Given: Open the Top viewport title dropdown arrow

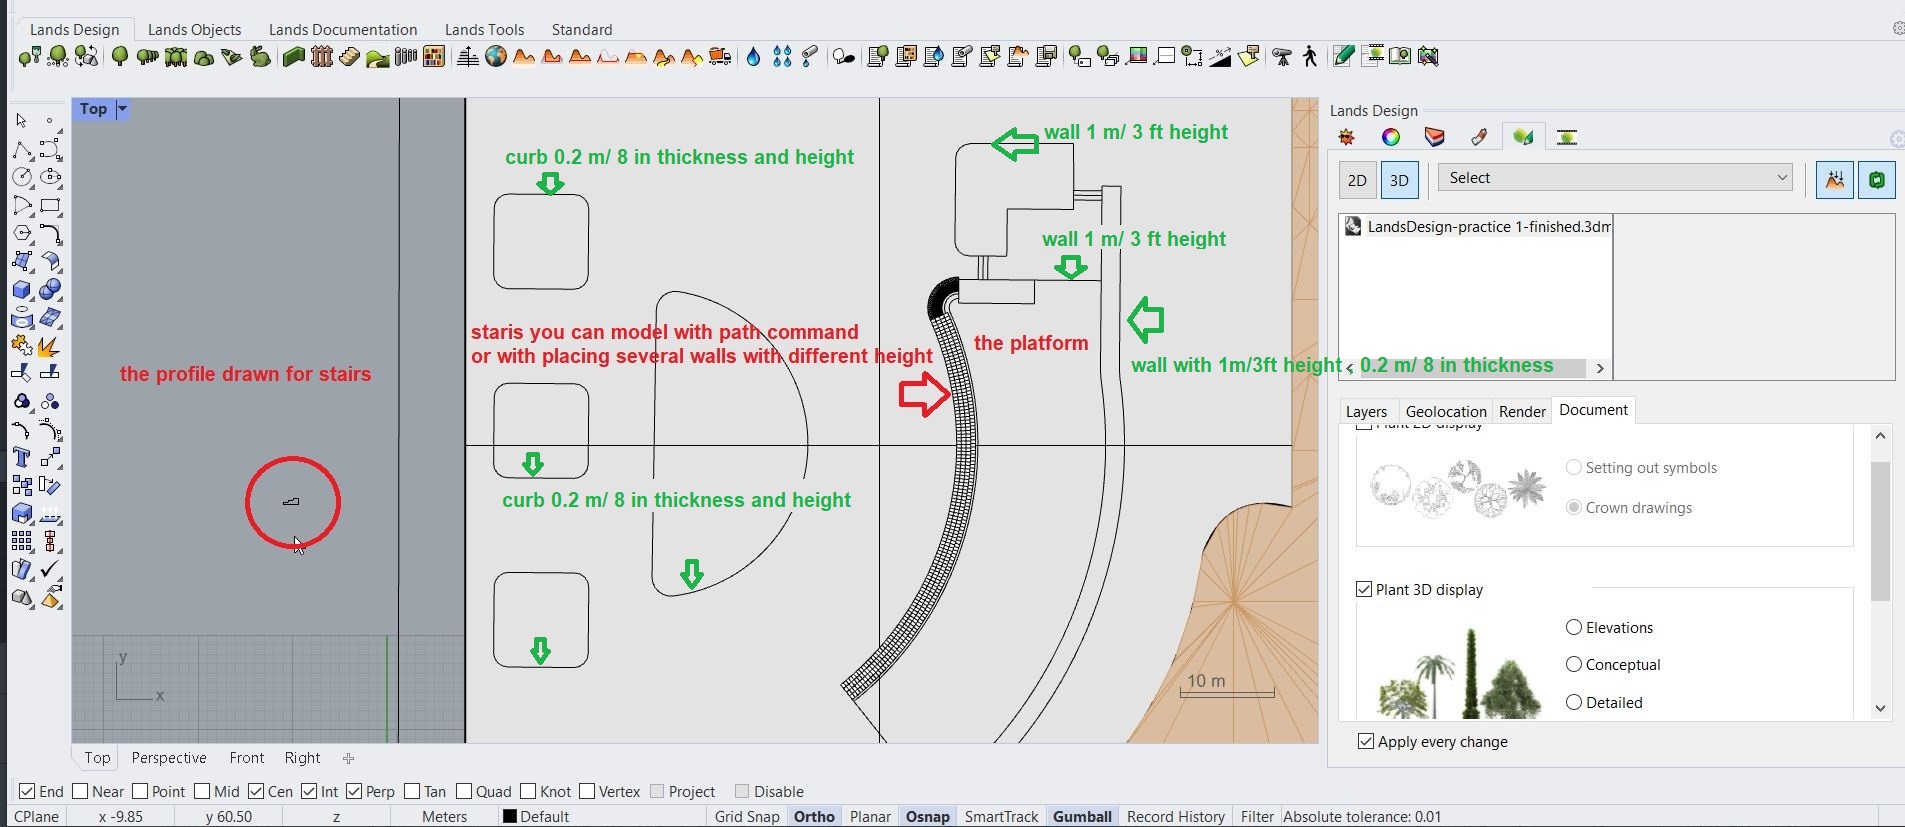Looking at the screenshot, I should coord(122,109).
